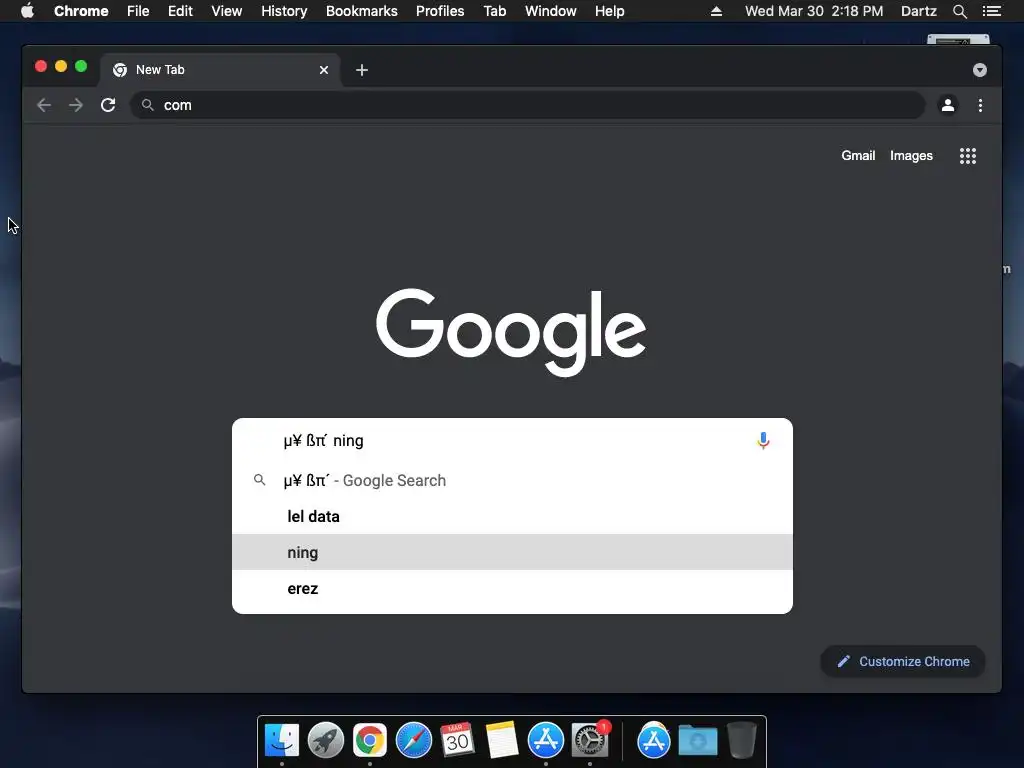Open the Images link
The height and width of the screenshot is (768, 1024).
(911, 155)
